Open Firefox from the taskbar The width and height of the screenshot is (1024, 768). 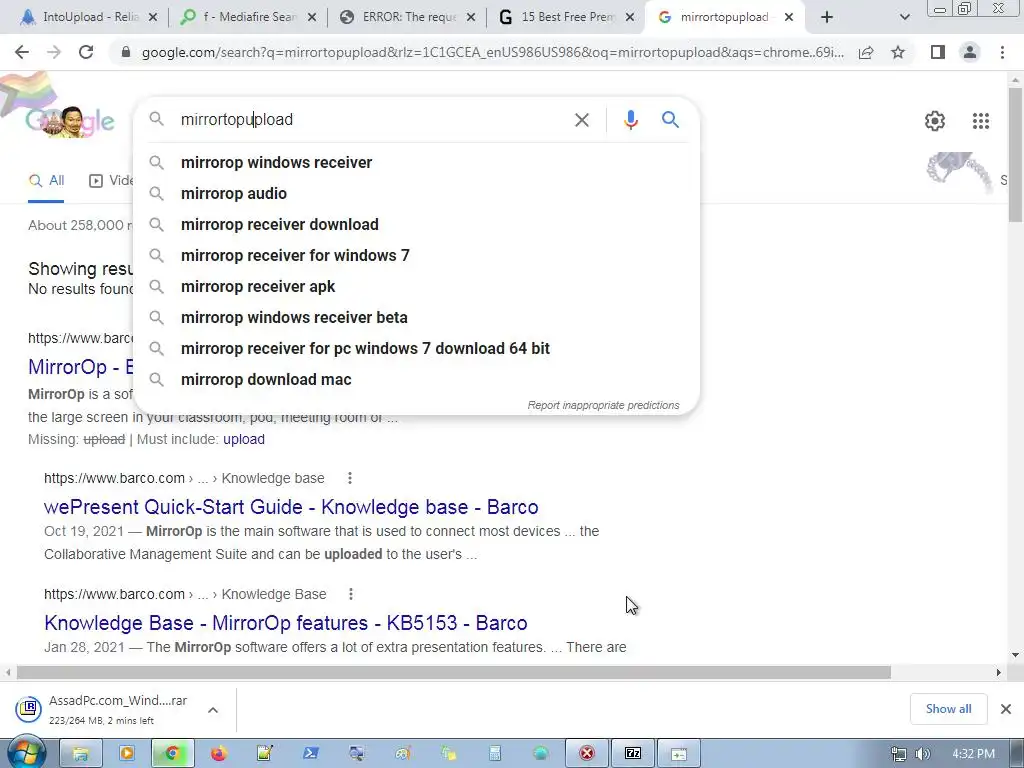click(x=219, y=754)
